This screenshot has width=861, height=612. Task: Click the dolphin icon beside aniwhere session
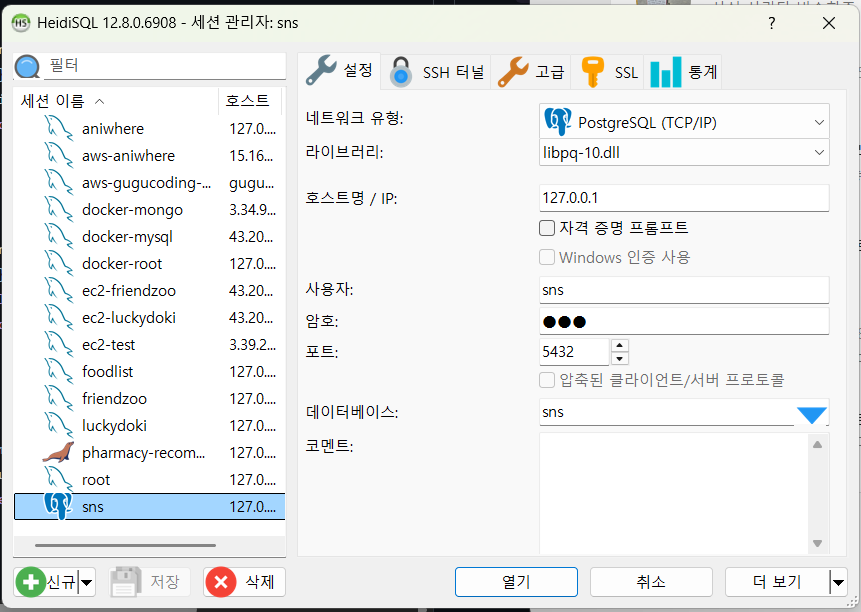58,128
